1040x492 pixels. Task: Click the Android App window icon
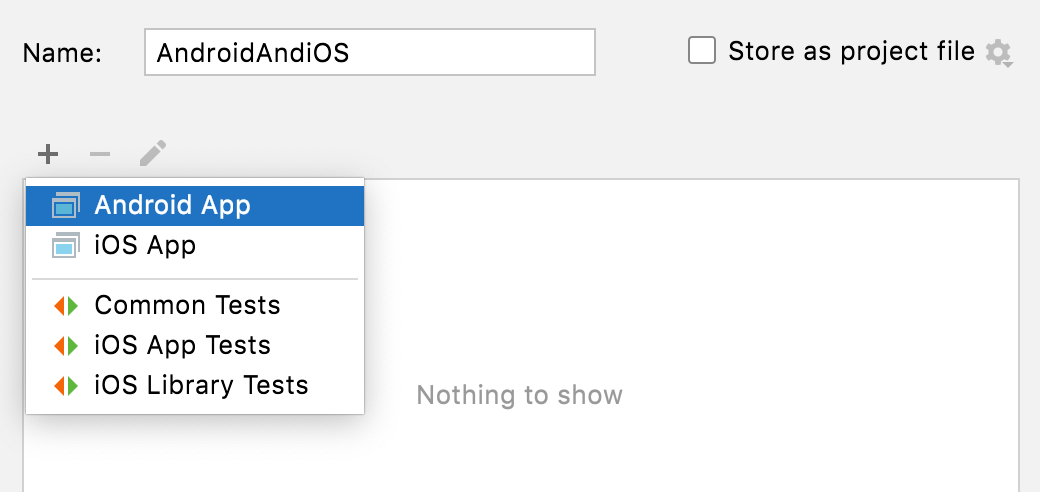[x=66, y=205]
